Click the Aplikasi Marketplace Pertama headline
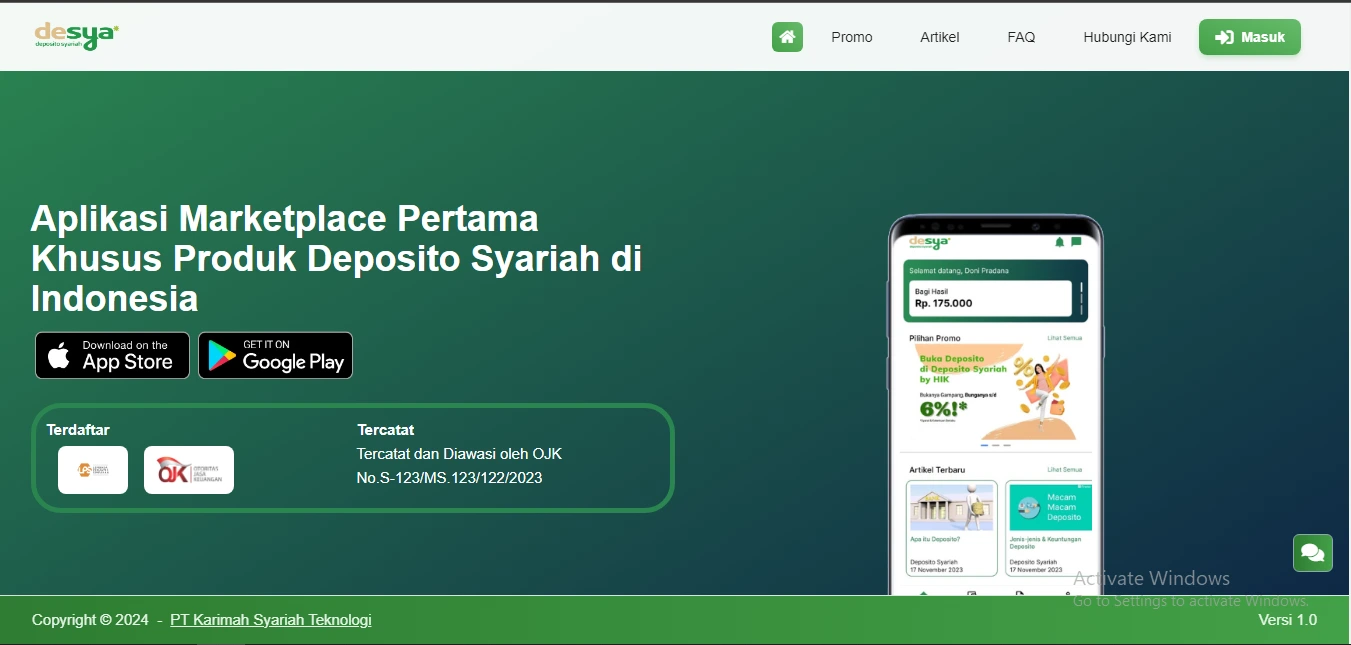1351x645 pixels. (336, 258)
